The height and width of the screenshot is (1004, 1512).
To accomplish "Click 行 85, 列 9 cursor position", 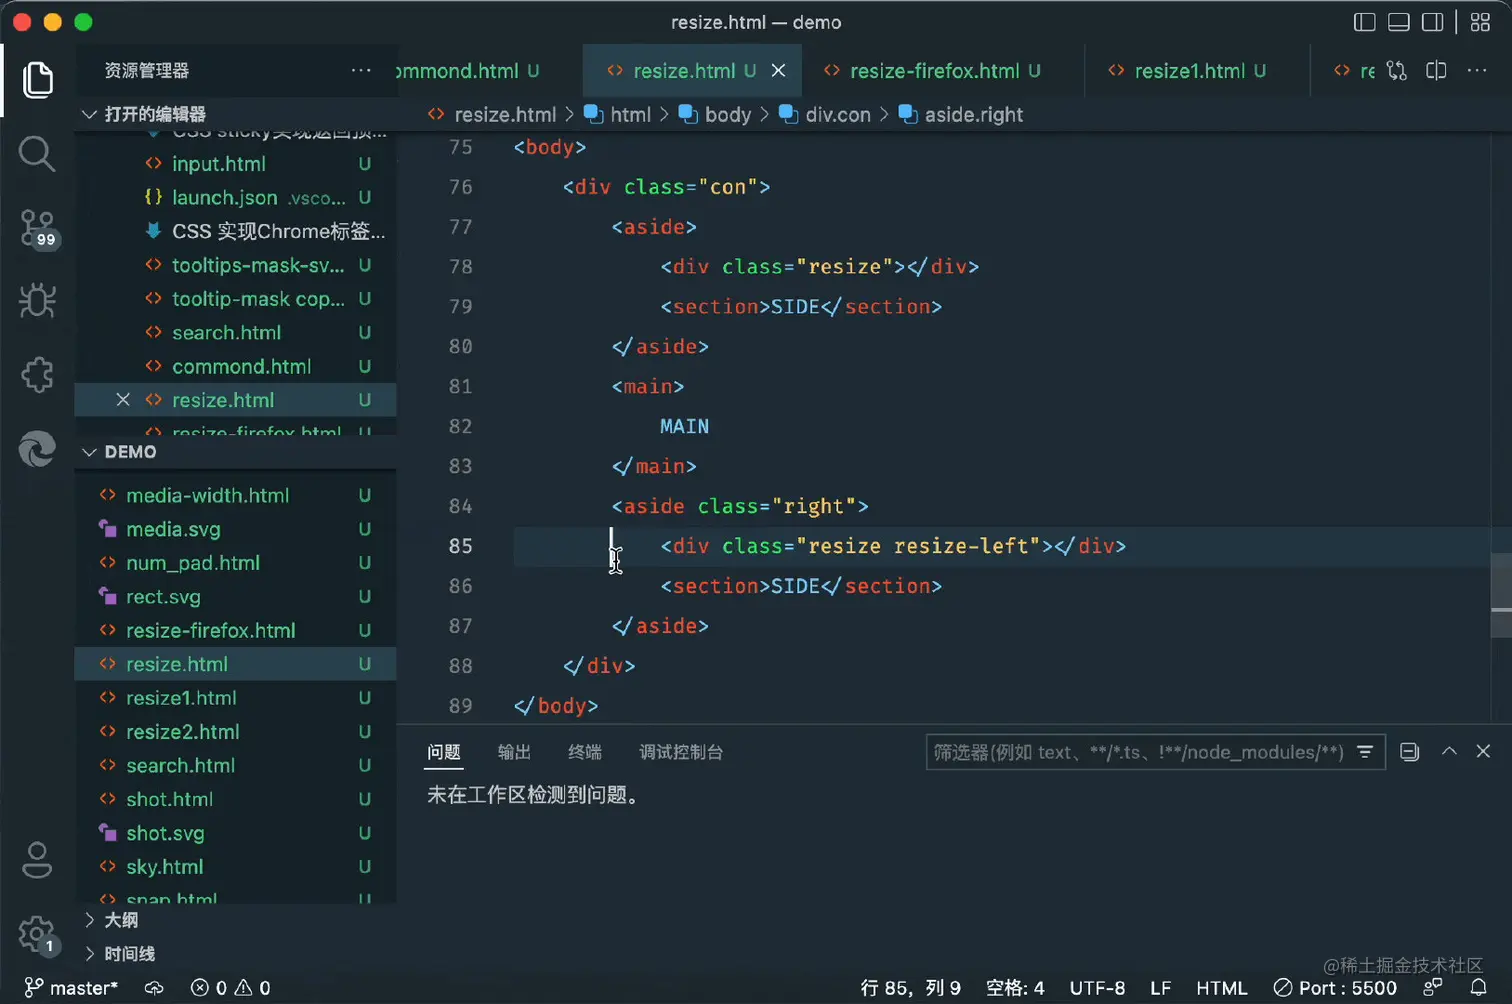I will pos(911,988).
